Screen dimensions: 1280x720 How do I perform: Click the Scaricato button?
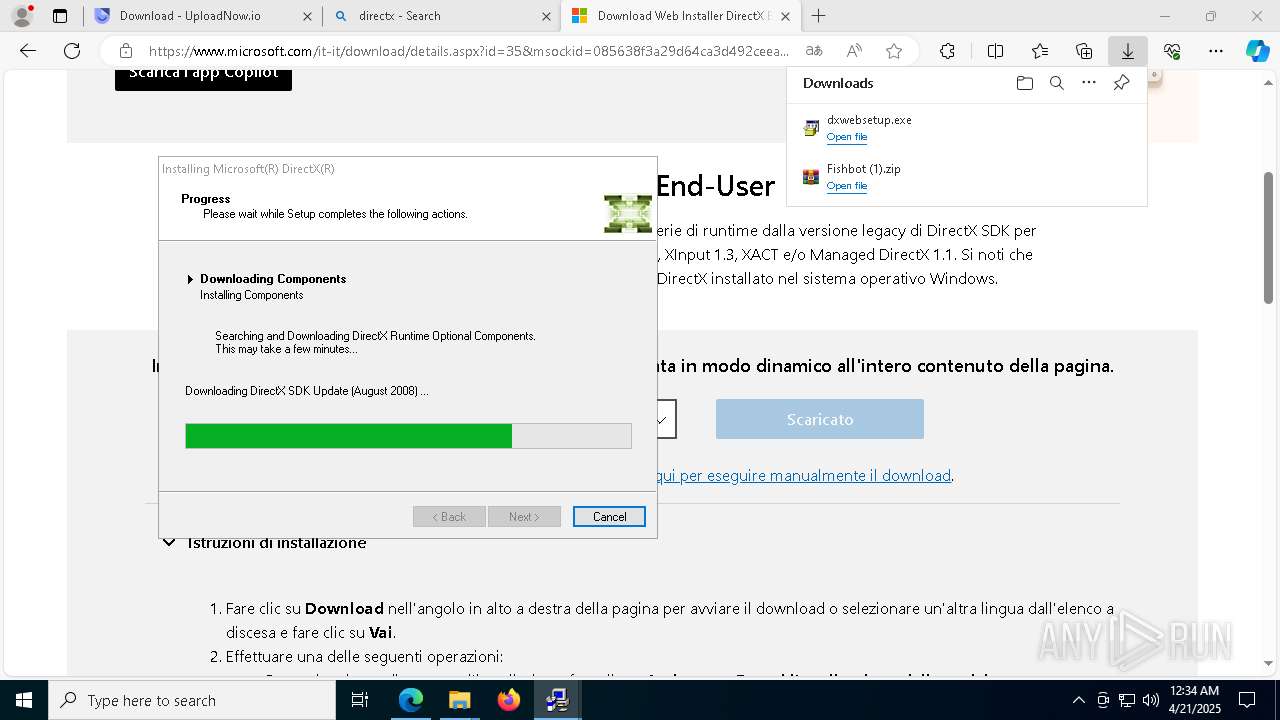point(820,419)
